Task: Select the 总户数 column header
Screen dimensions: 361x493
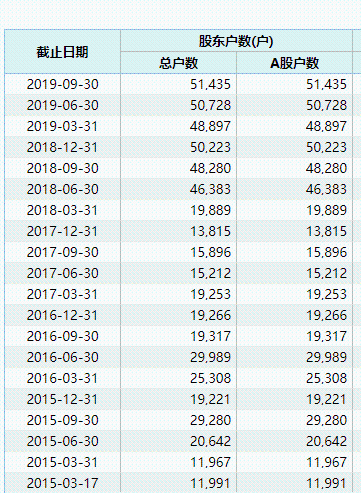Action: (x=178, y=63)
